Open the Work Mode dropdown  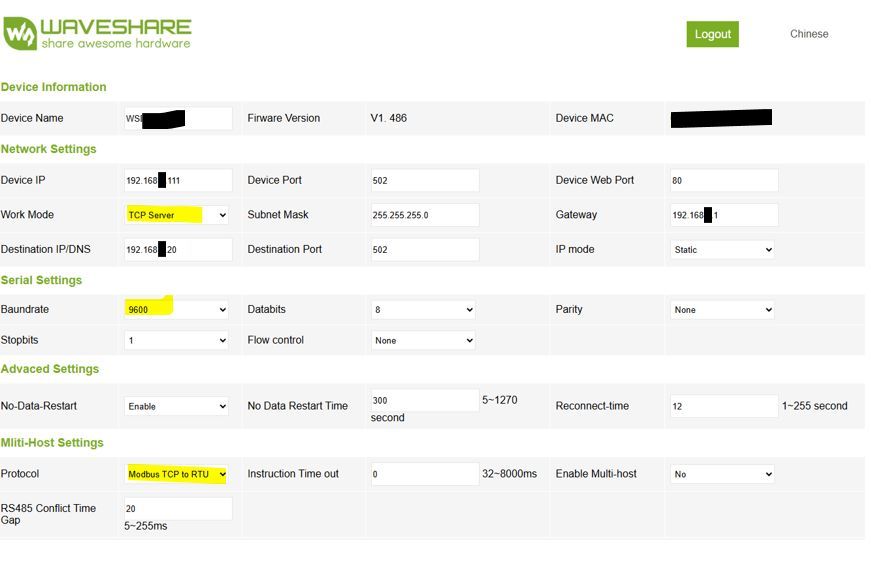tap(177, 215)
